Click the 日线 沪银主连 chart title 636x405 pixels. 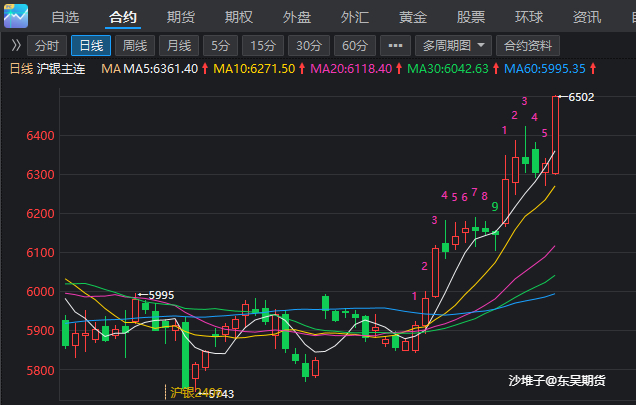pos(47,69)
